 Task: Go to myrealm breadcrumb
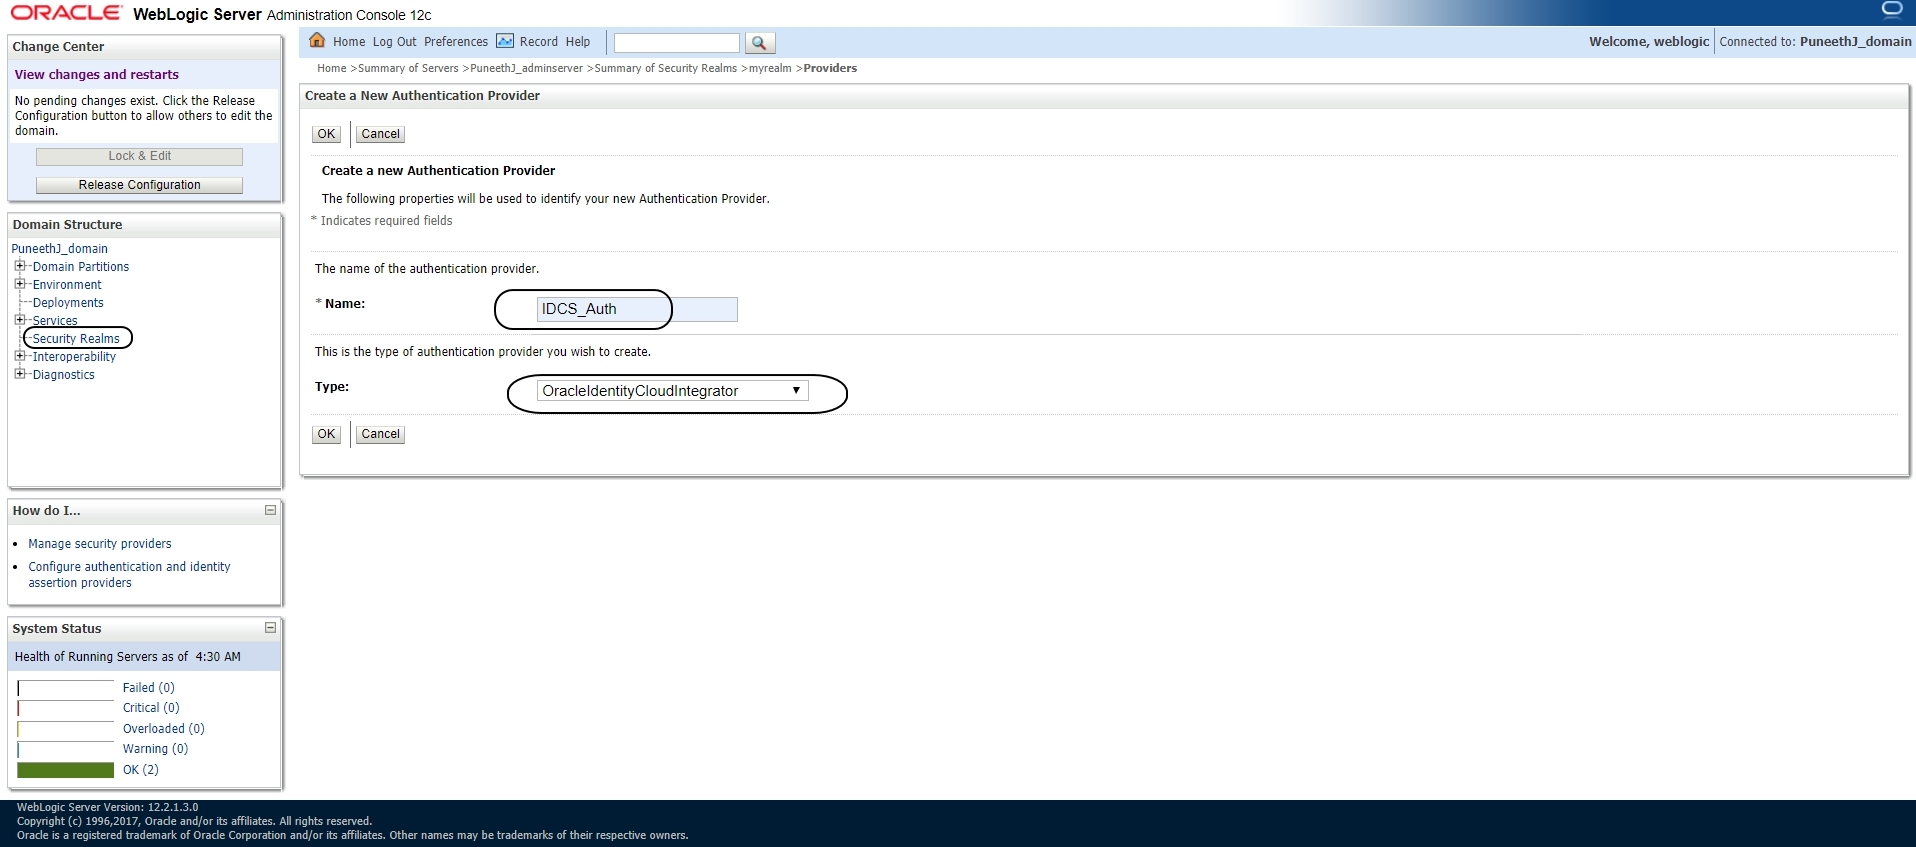pos(770,68)
